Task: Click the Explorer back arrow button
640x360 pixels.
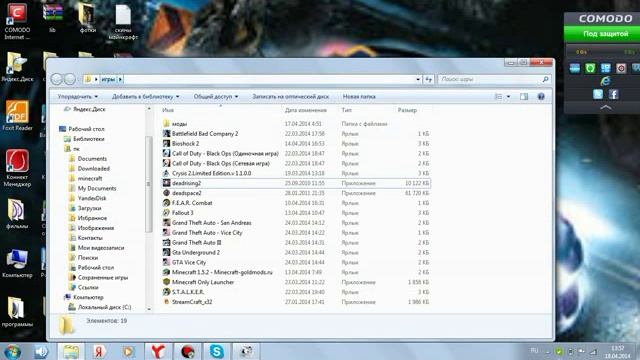Action: click(57, 79)
